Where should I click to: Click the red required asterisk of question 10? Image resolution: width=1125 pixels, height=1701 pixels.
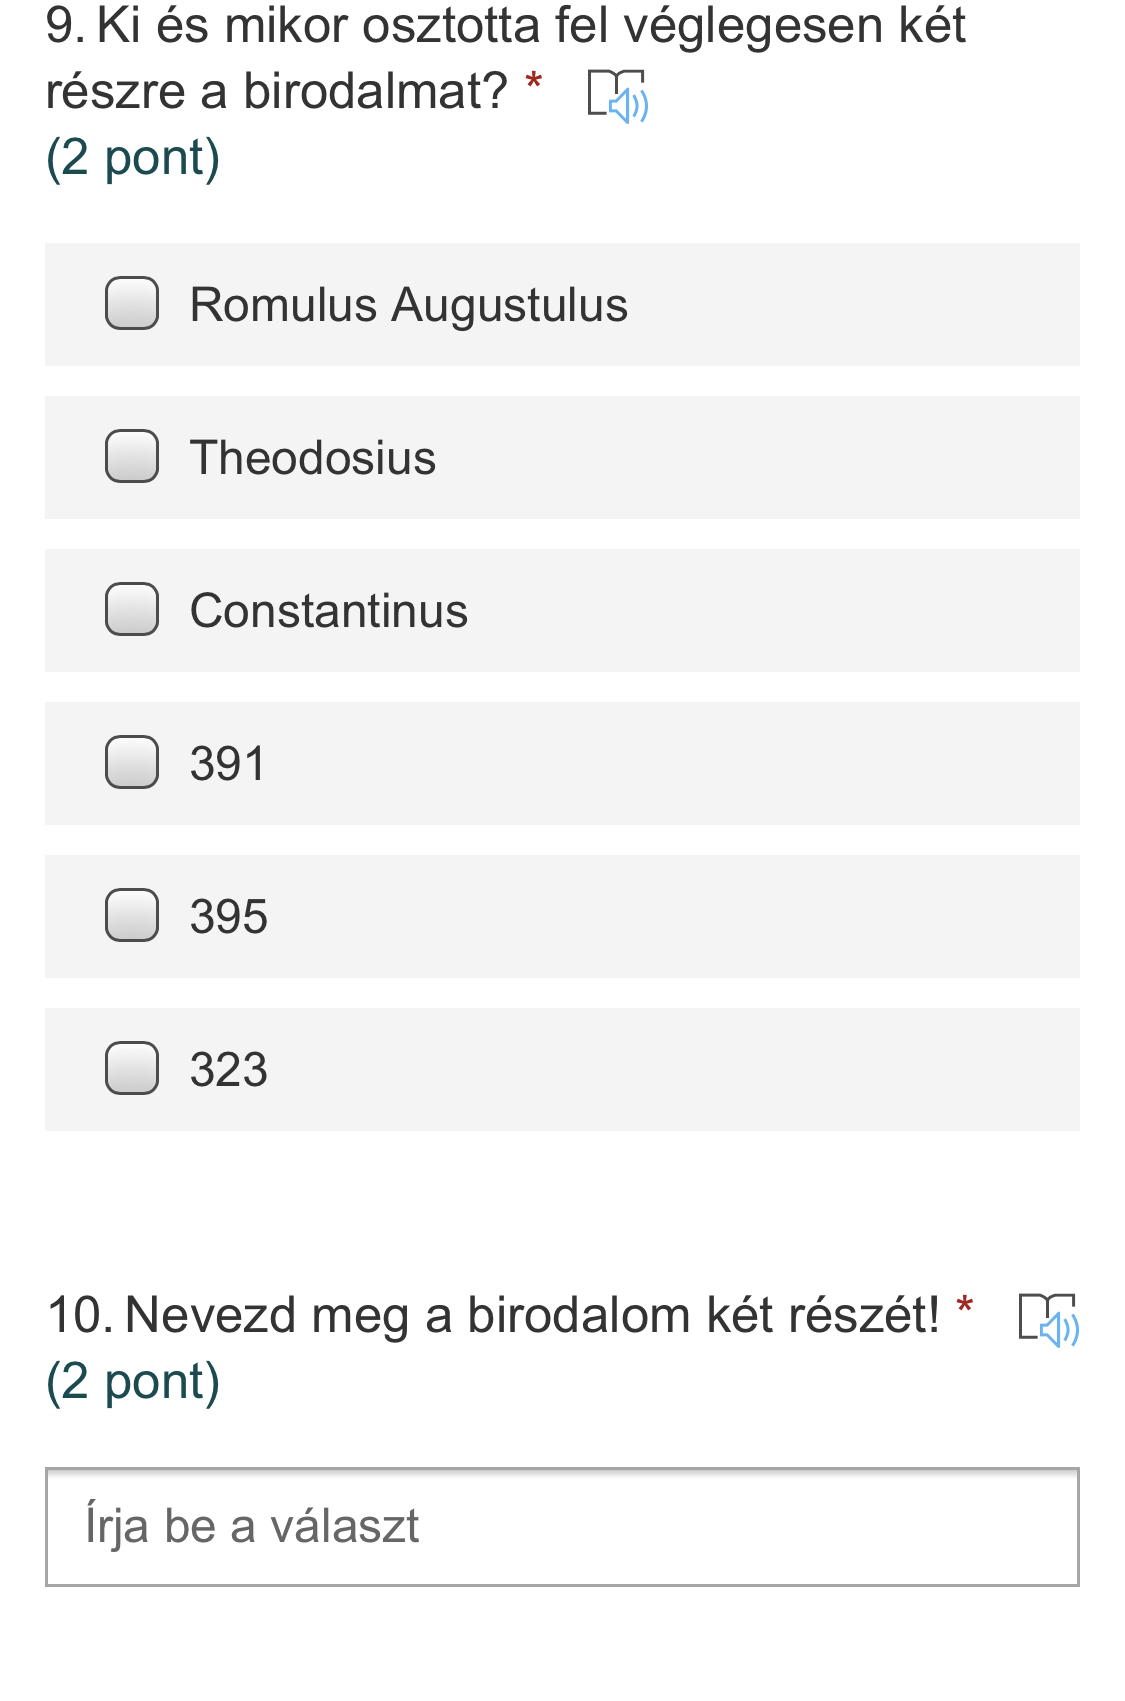[x=964, y=1305]
